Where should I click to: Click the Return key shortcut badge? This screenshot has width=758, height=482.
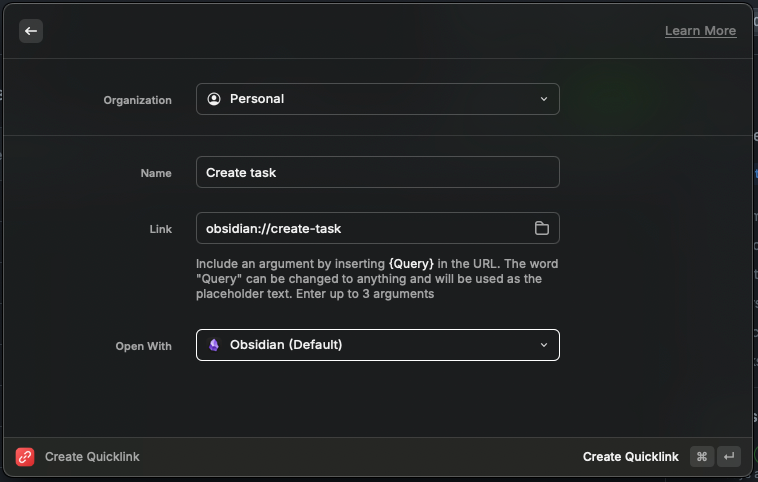[729, 457]
